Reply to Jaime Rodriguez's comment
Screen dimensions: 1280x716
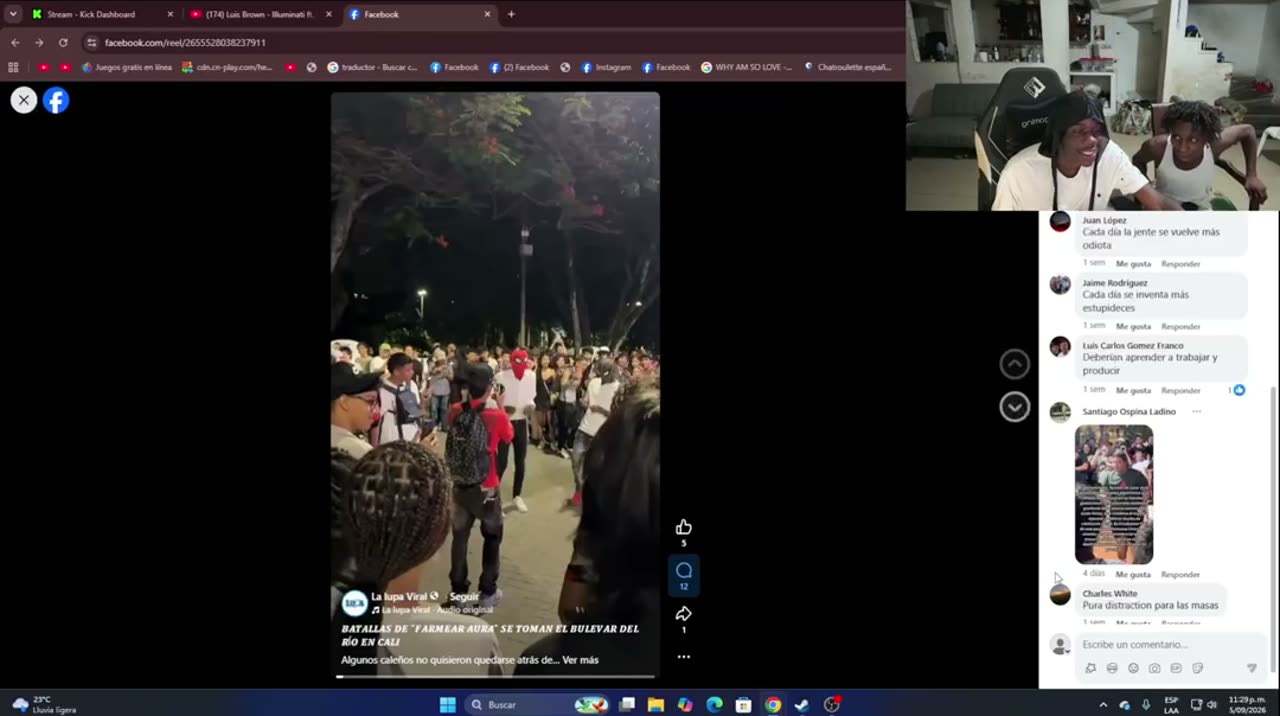[1181, 327]
